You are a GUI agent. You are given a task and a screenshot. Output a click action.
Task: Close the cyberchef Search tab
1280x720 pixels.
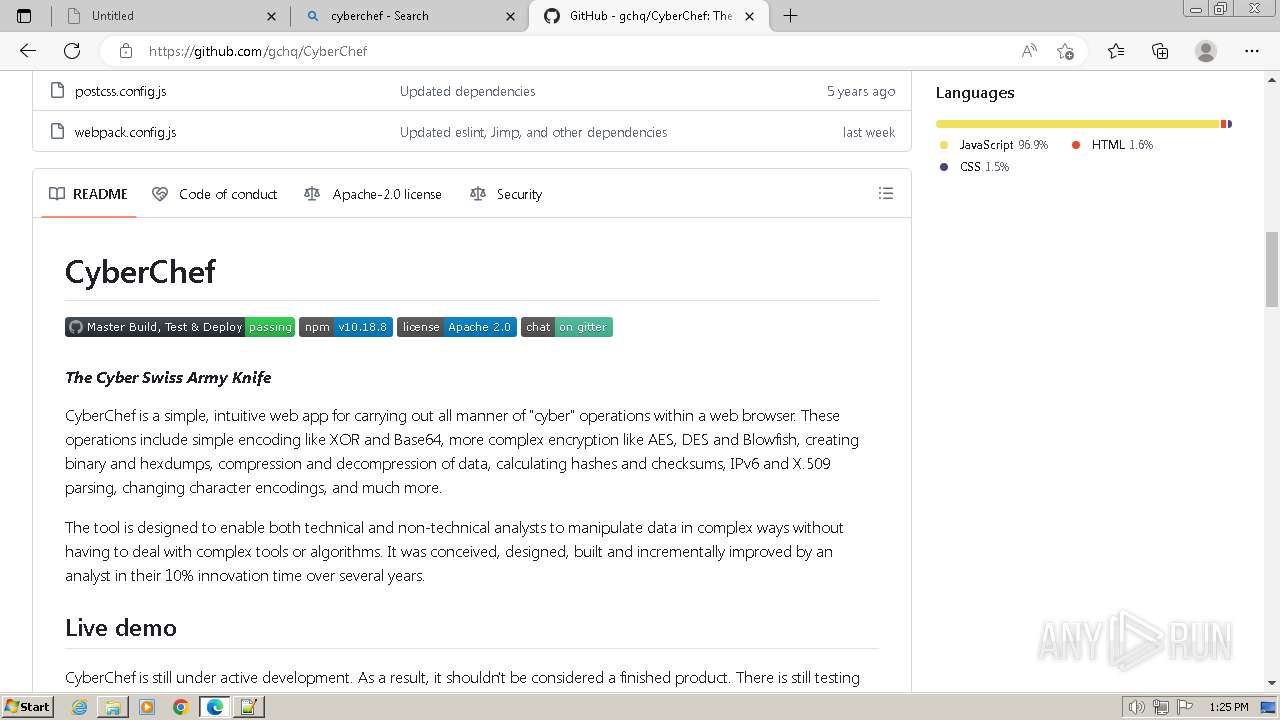pyautogui.click(x=511, y=16)
